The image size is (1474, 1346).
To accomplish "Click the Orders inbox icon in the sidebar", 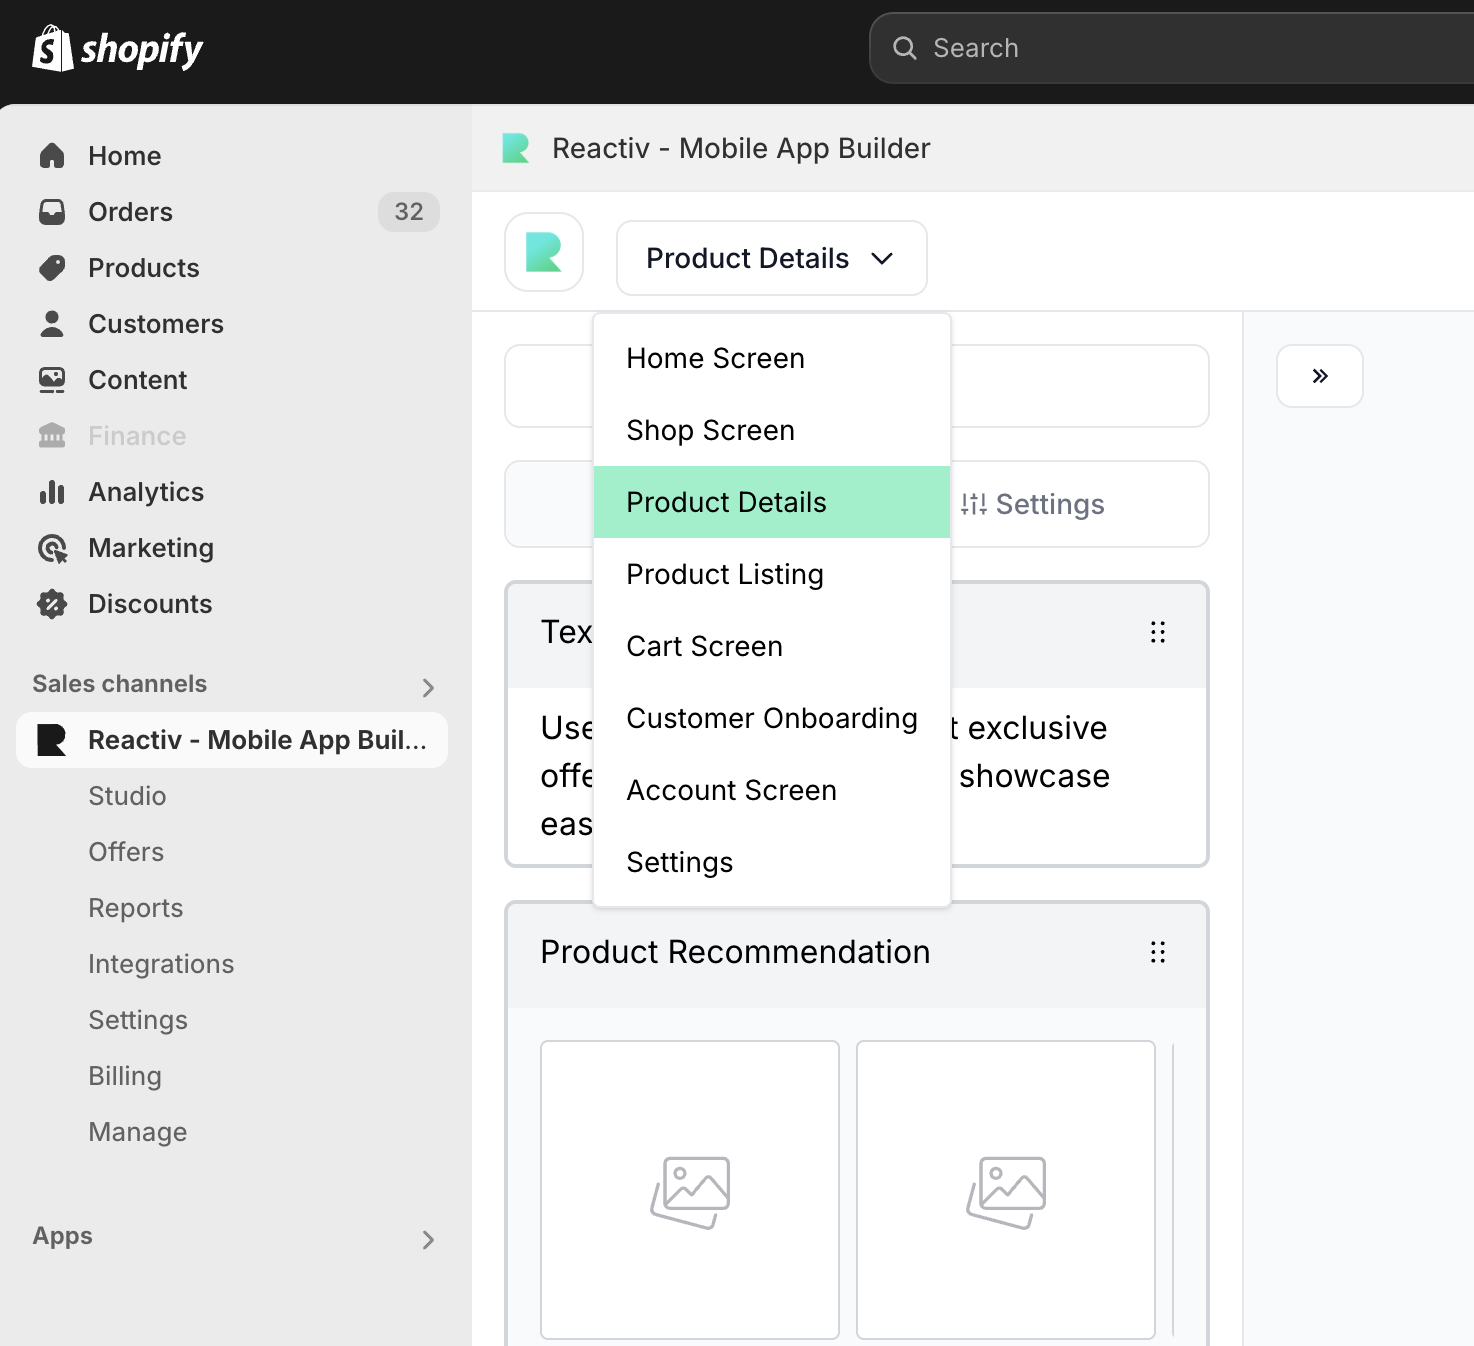I will click(52, 212).
